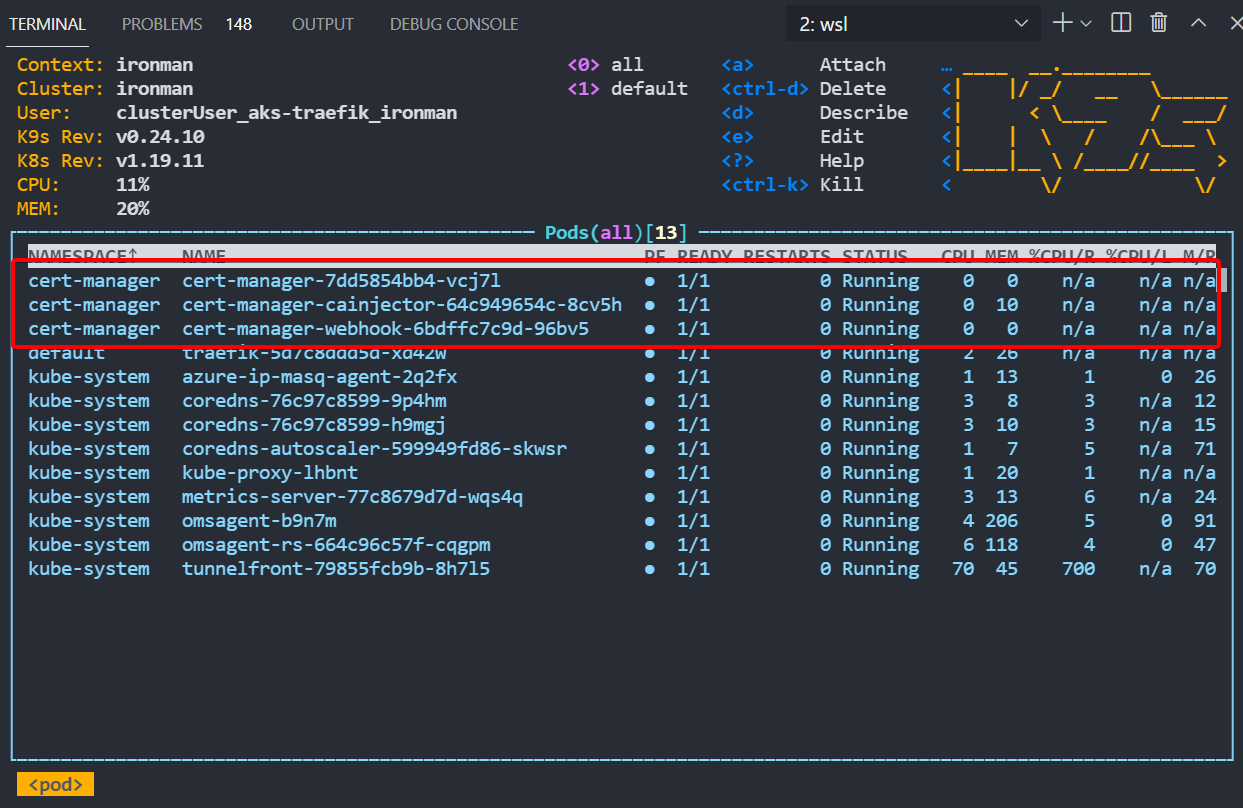Screen dimensions: 1243x808
Task: Maximize panel with the up chevron icon
Action: tap(1198, 23)
